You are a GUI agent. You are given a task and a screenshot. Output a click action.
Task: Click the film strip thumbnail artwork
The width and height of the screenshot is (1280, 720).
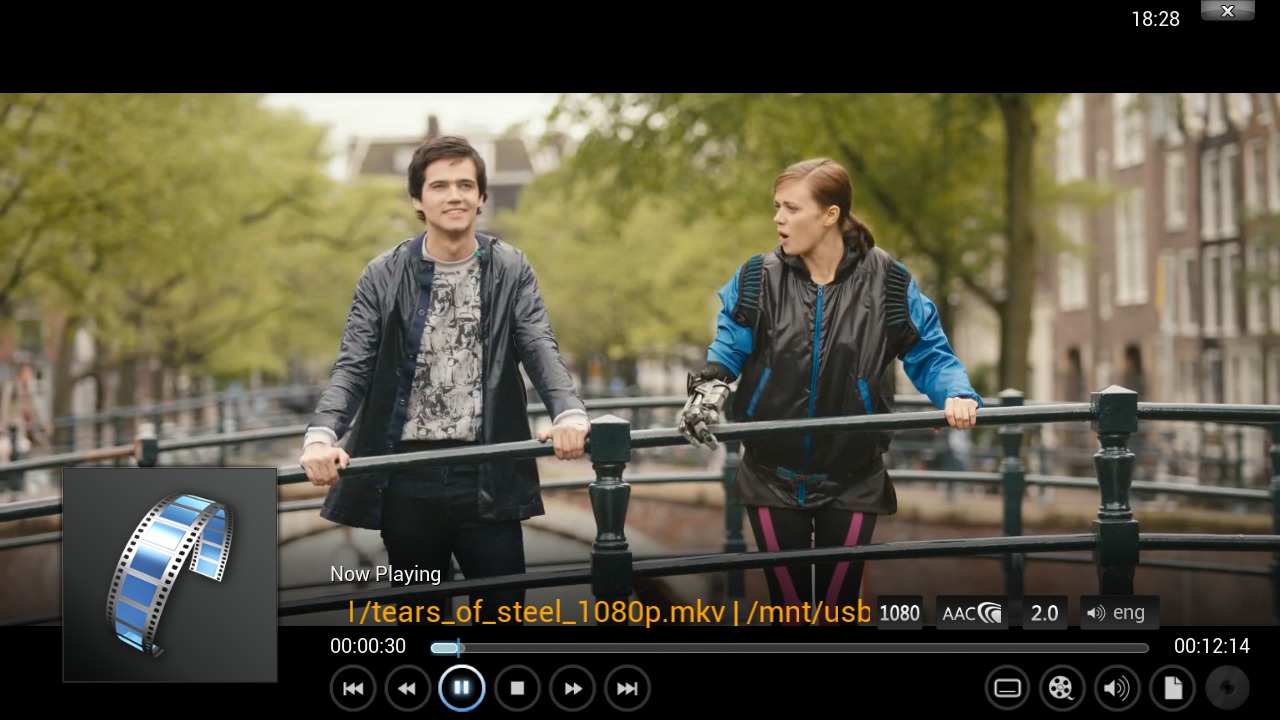[170, 575]
